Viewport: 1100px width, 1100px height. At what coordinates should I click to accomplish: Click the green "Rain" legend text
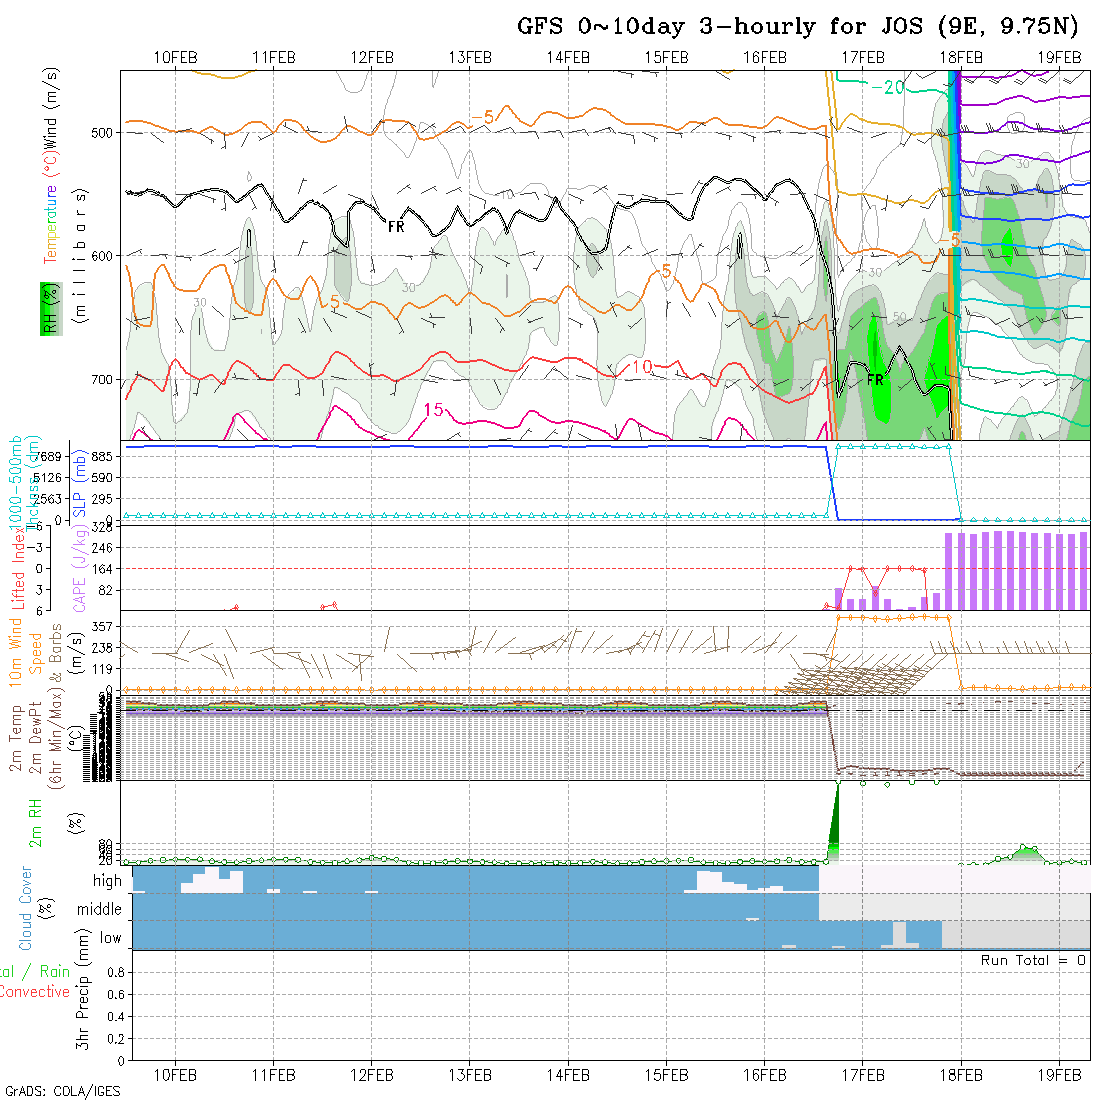tap(55, 972)
